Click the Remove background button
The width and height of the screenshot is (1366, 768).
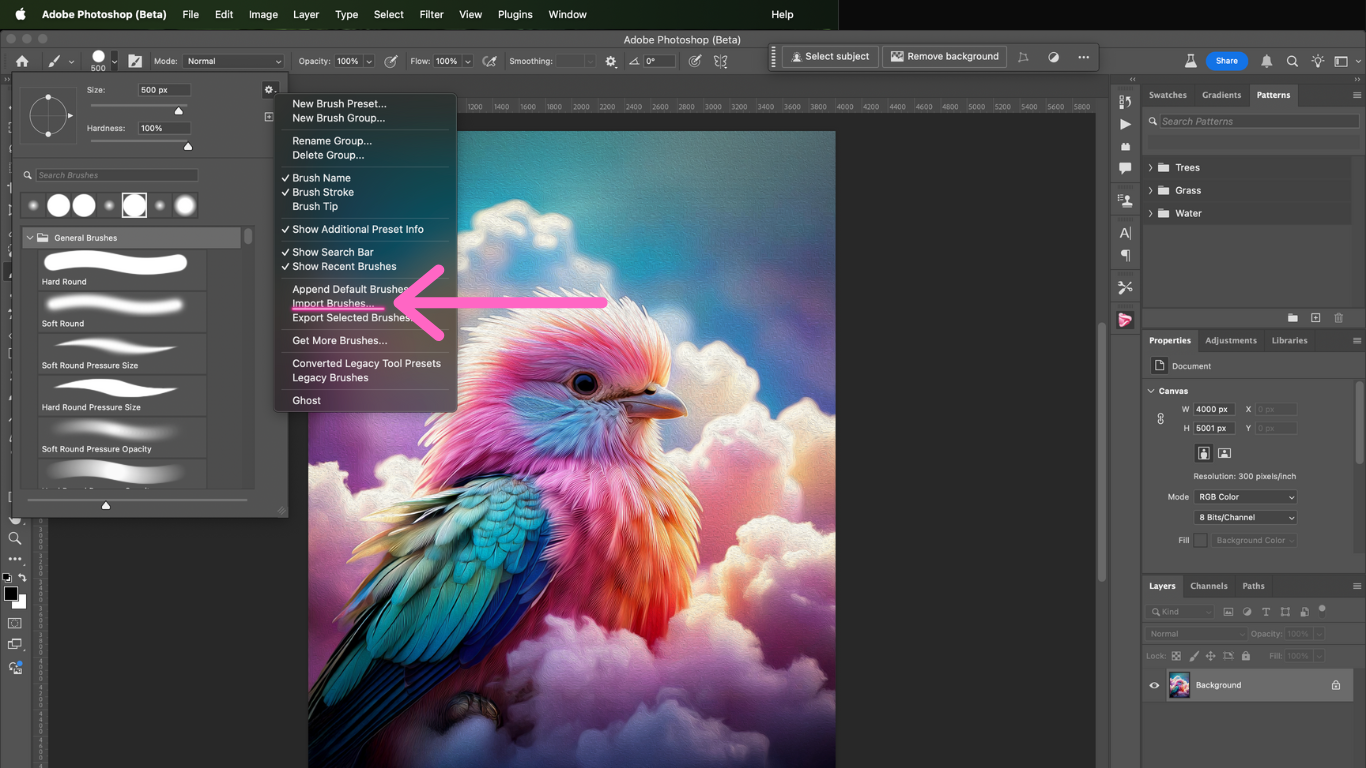(945, 57)
